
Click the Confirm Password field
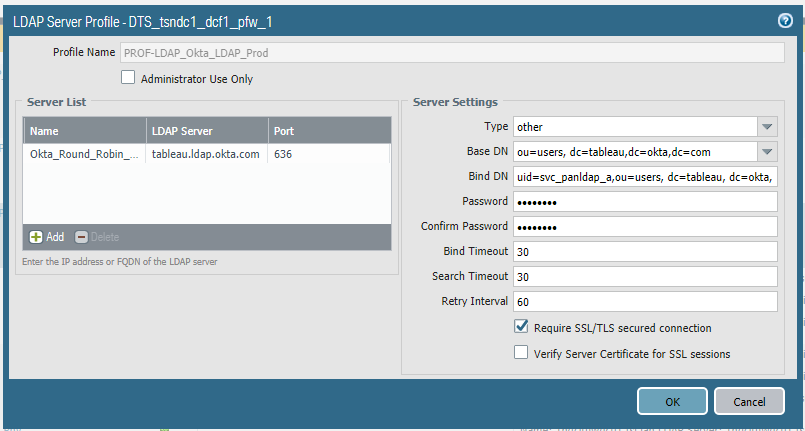[x=645, y=226]
